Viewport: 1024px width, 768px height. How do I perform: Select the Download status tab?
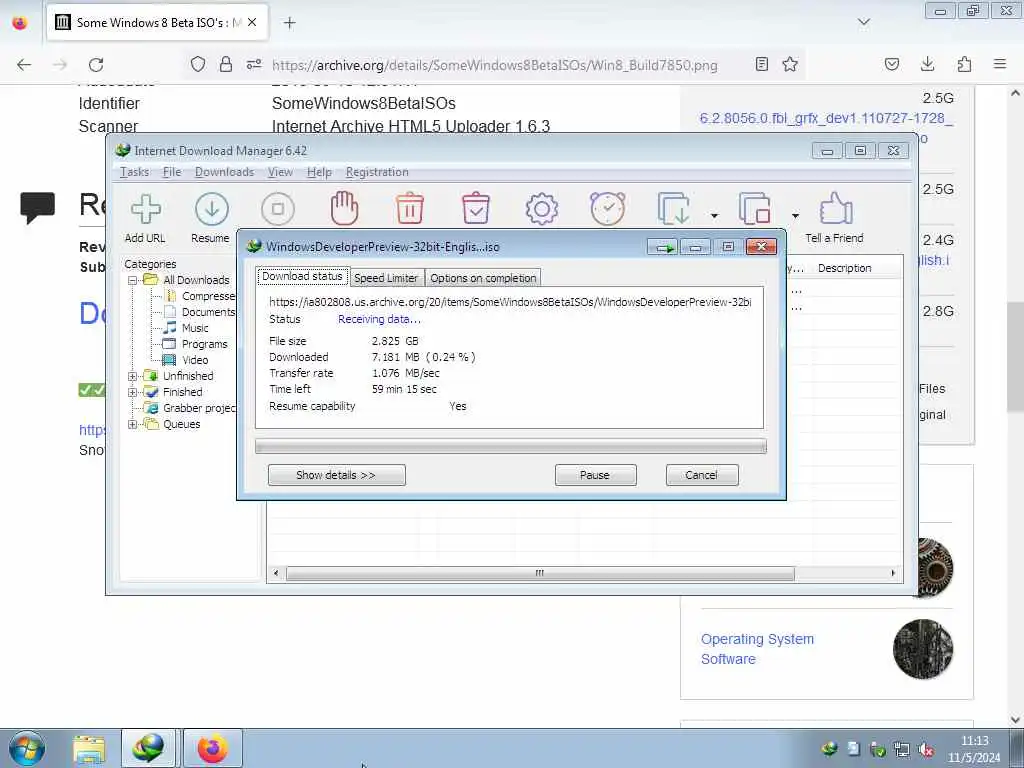pyautogui.click(x=302, y=276)
